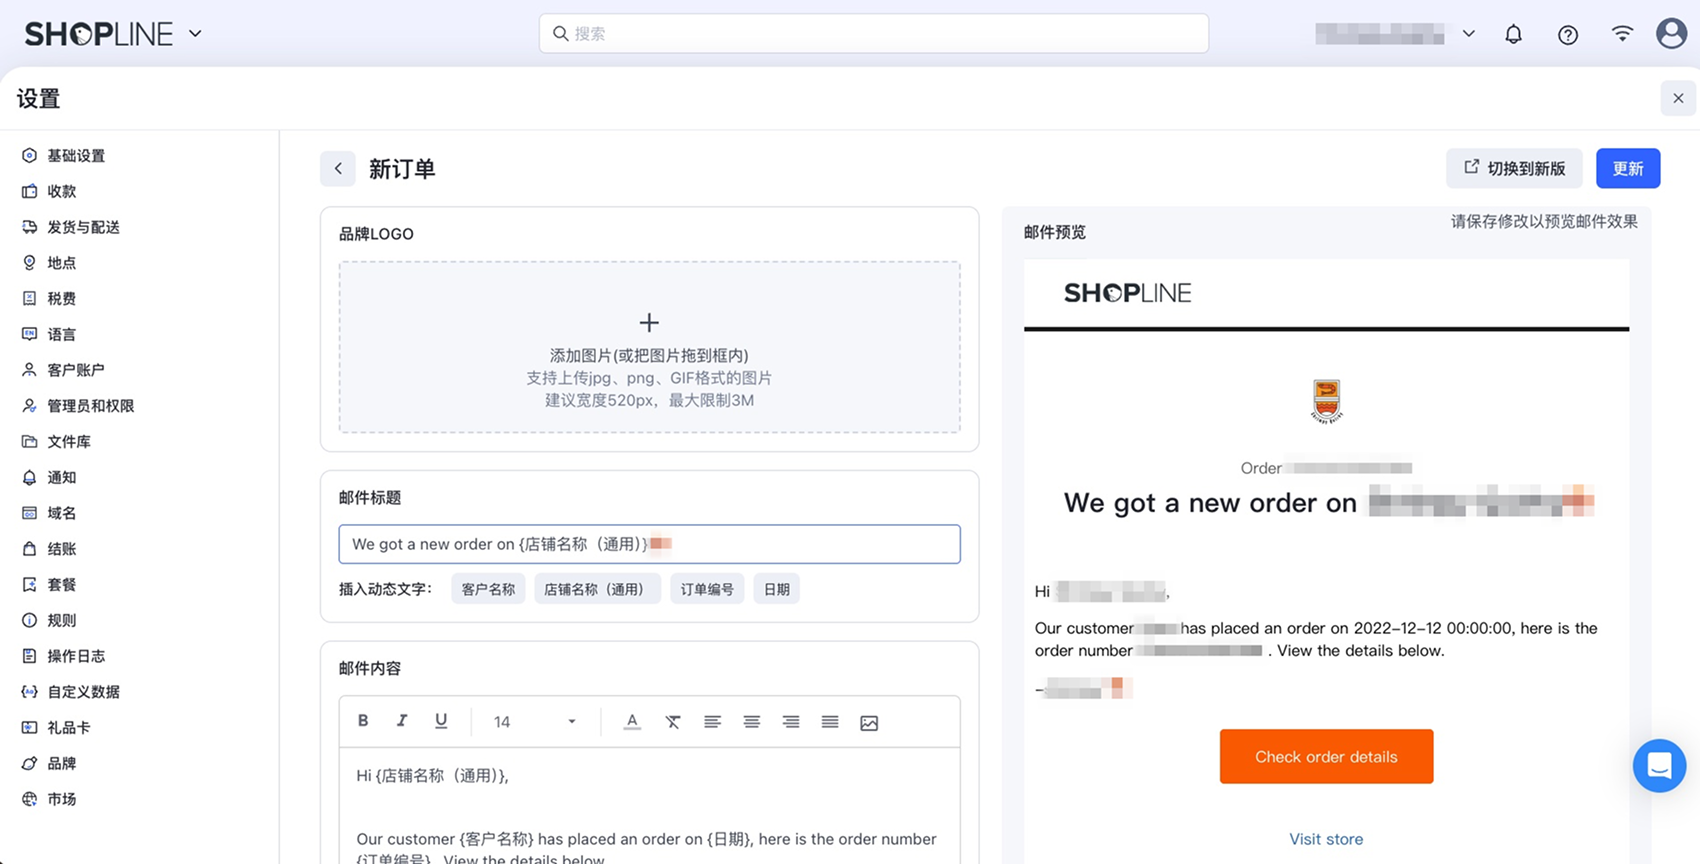The width and height of the screenshot is (1700, 864).
Task: Insert 日期 dynamic text tag
Action: coord(776,589)
